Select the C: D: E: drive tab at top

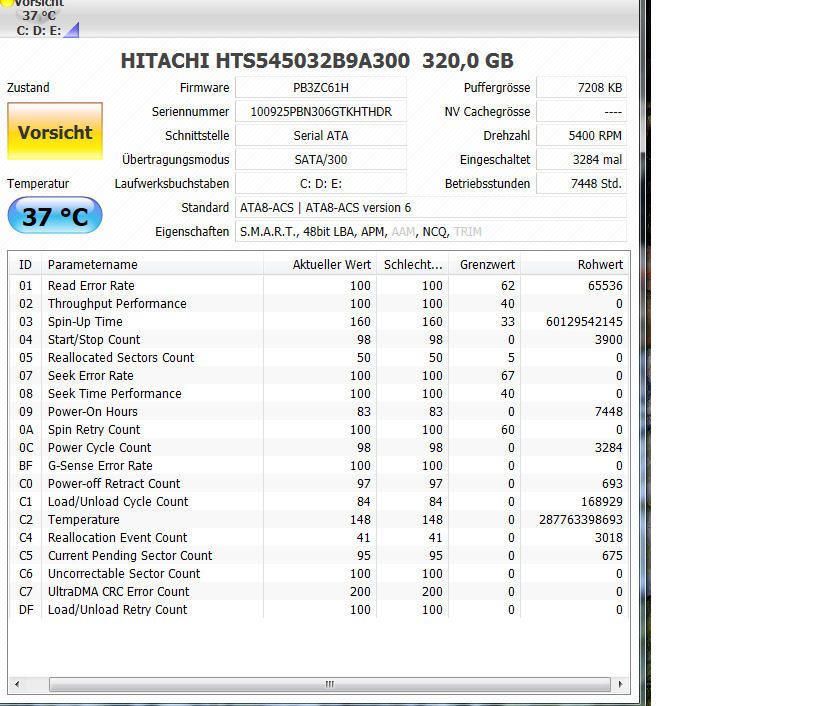pos(41,19)
